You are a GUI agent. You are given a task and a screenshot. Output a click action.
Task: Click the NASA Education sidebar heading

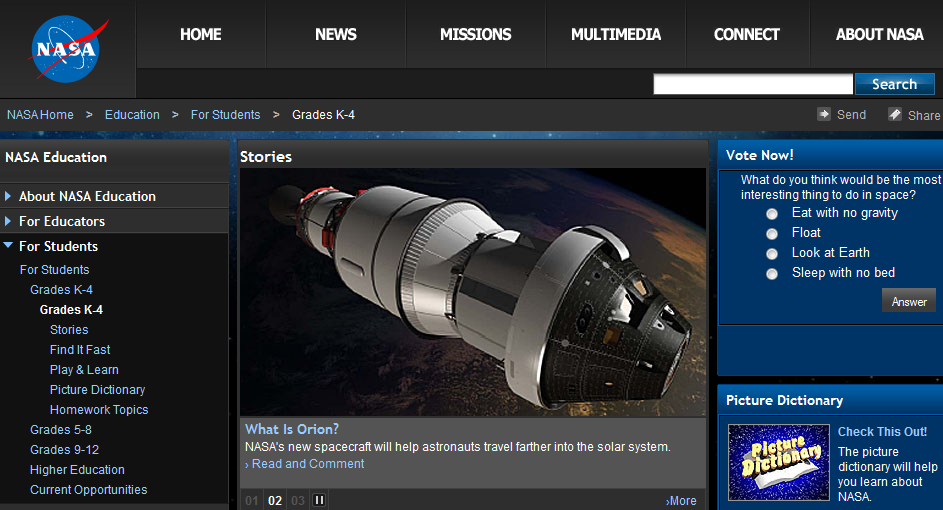(56, 157)
